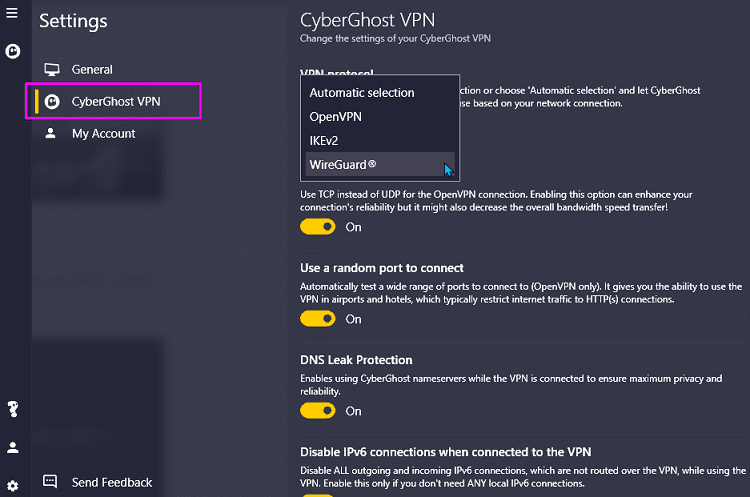Screen dimensions: 750x497
Task: Select CyberGhost VPN settings section
Action: [x=114, y=101]
